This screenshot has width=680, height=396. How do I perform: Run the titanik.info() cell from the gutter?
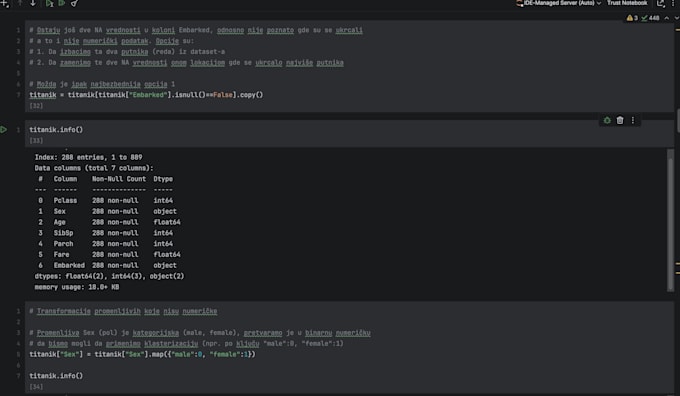(4, 129)
